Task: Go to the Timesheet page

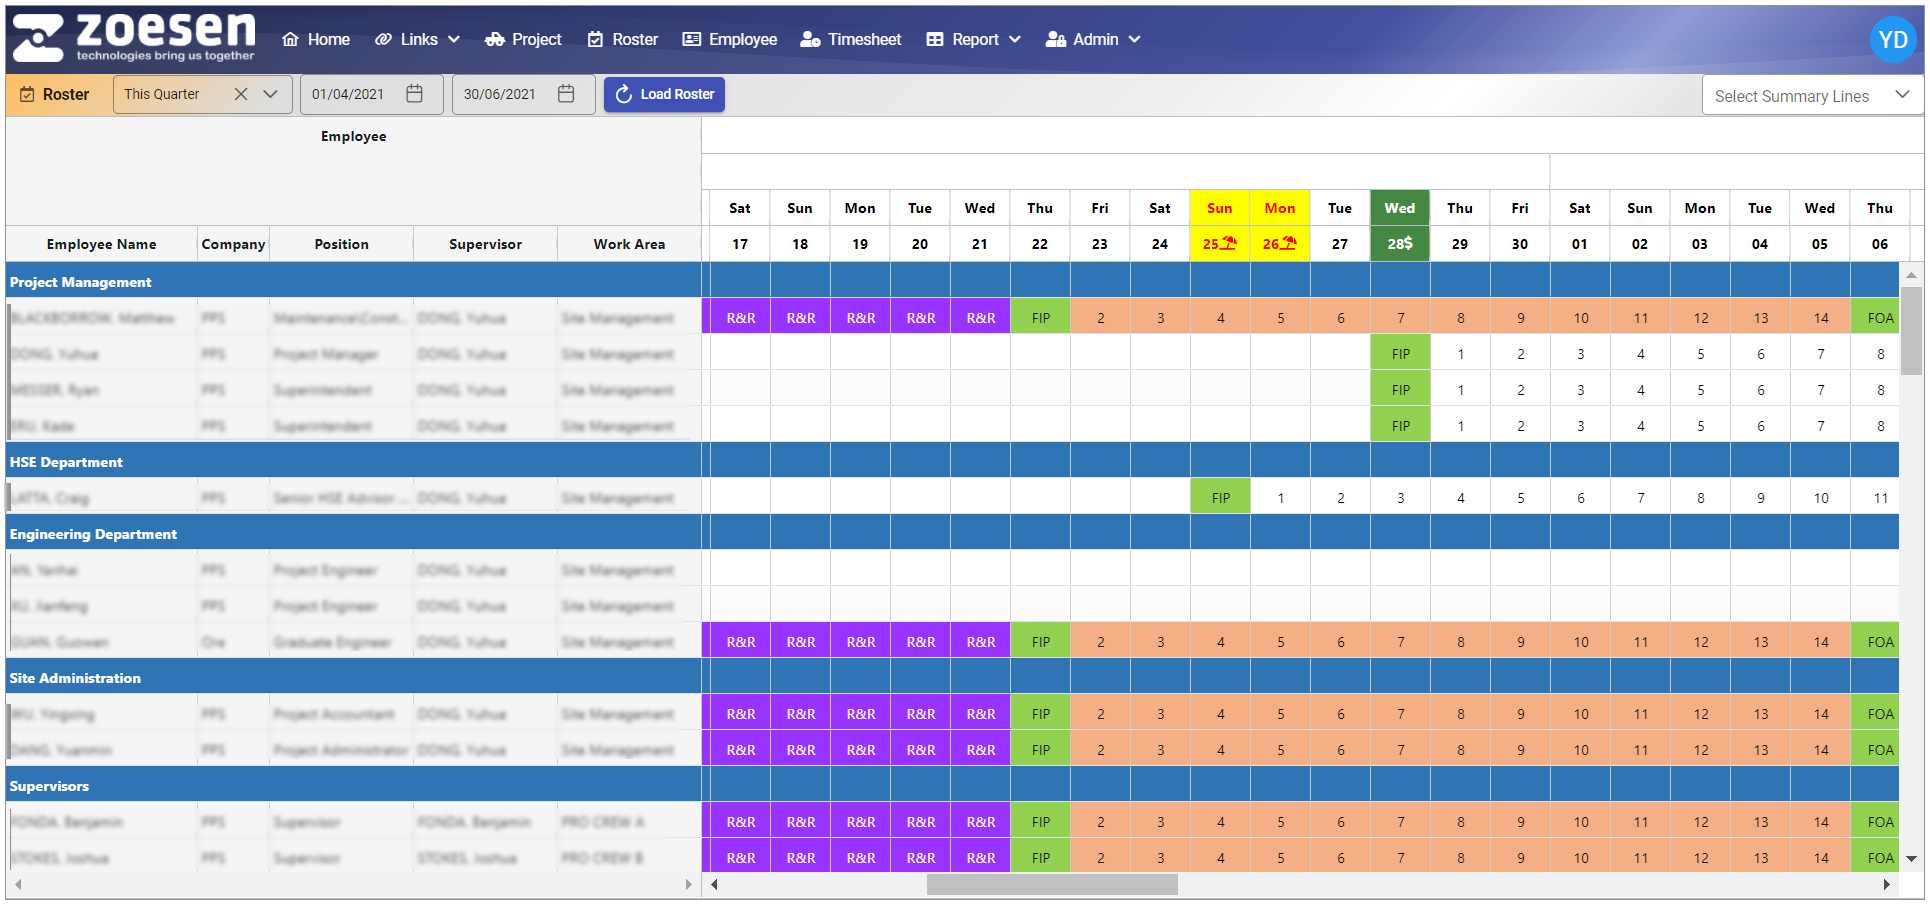Action: pyautogui.click(x=851, y=39)
